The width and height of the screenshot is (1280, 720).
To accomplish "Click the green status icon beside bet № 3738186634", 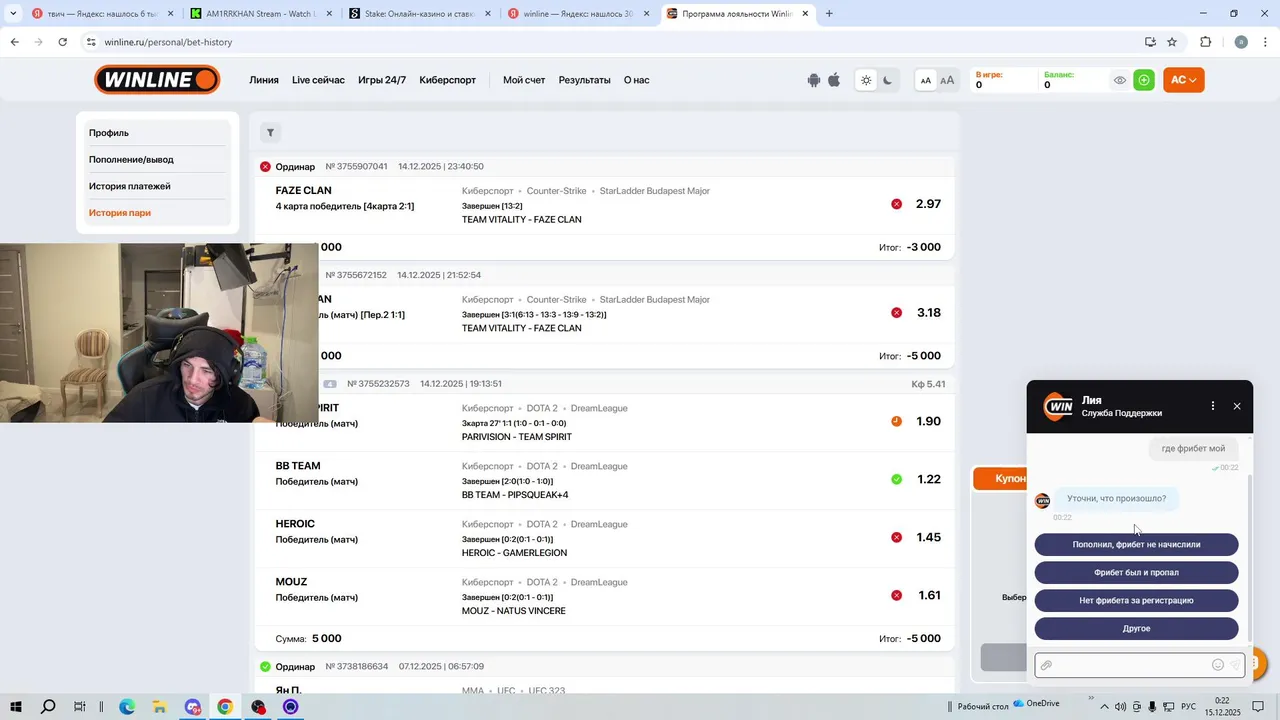I will (265, 667).
